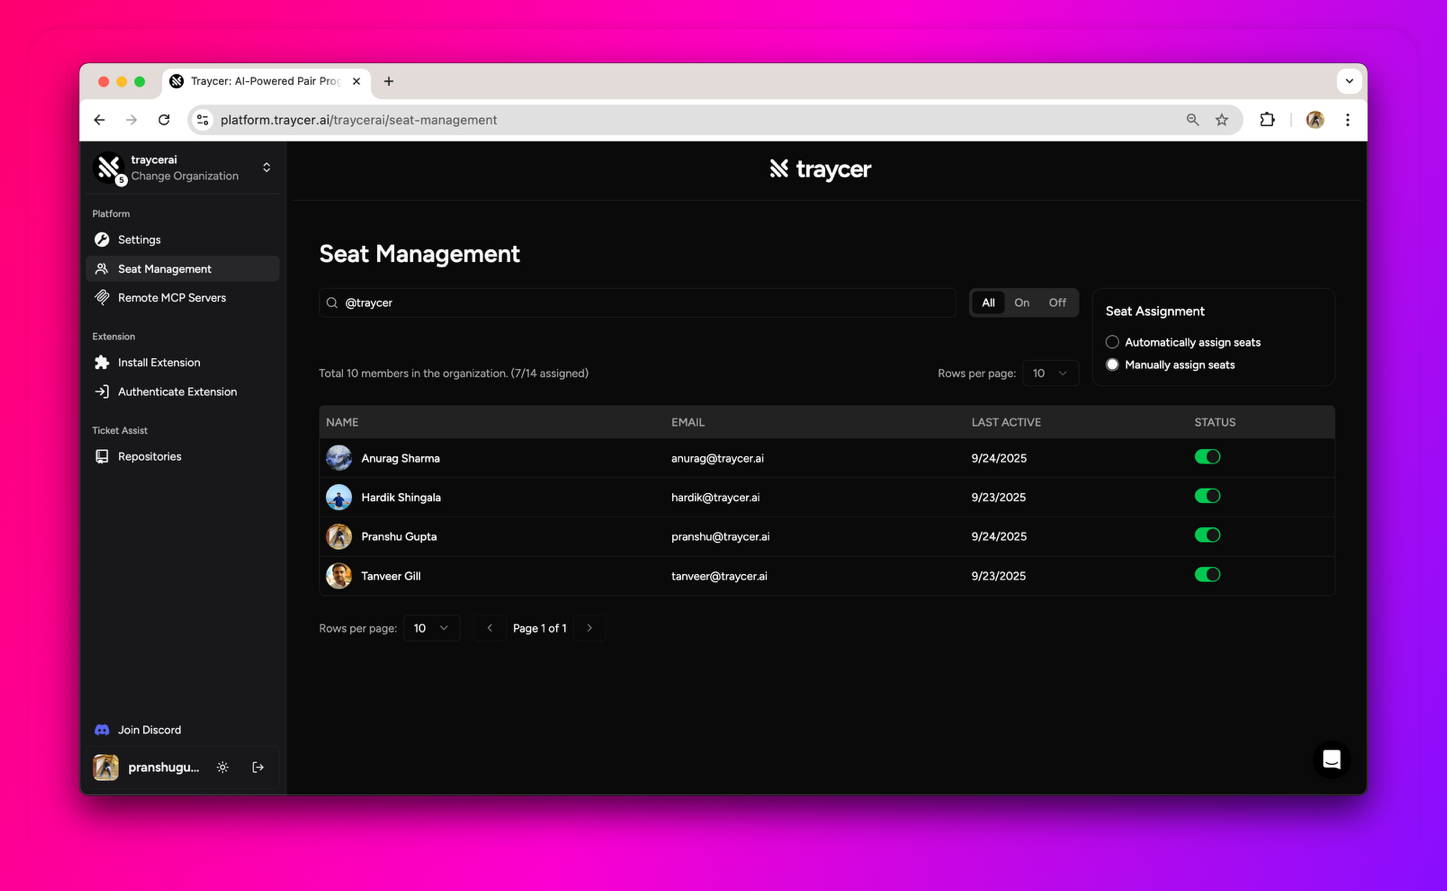This screenshot has width=1447, height=891.
Task: Click Pranshu Gupta's avatar
Action: (339, 537)
